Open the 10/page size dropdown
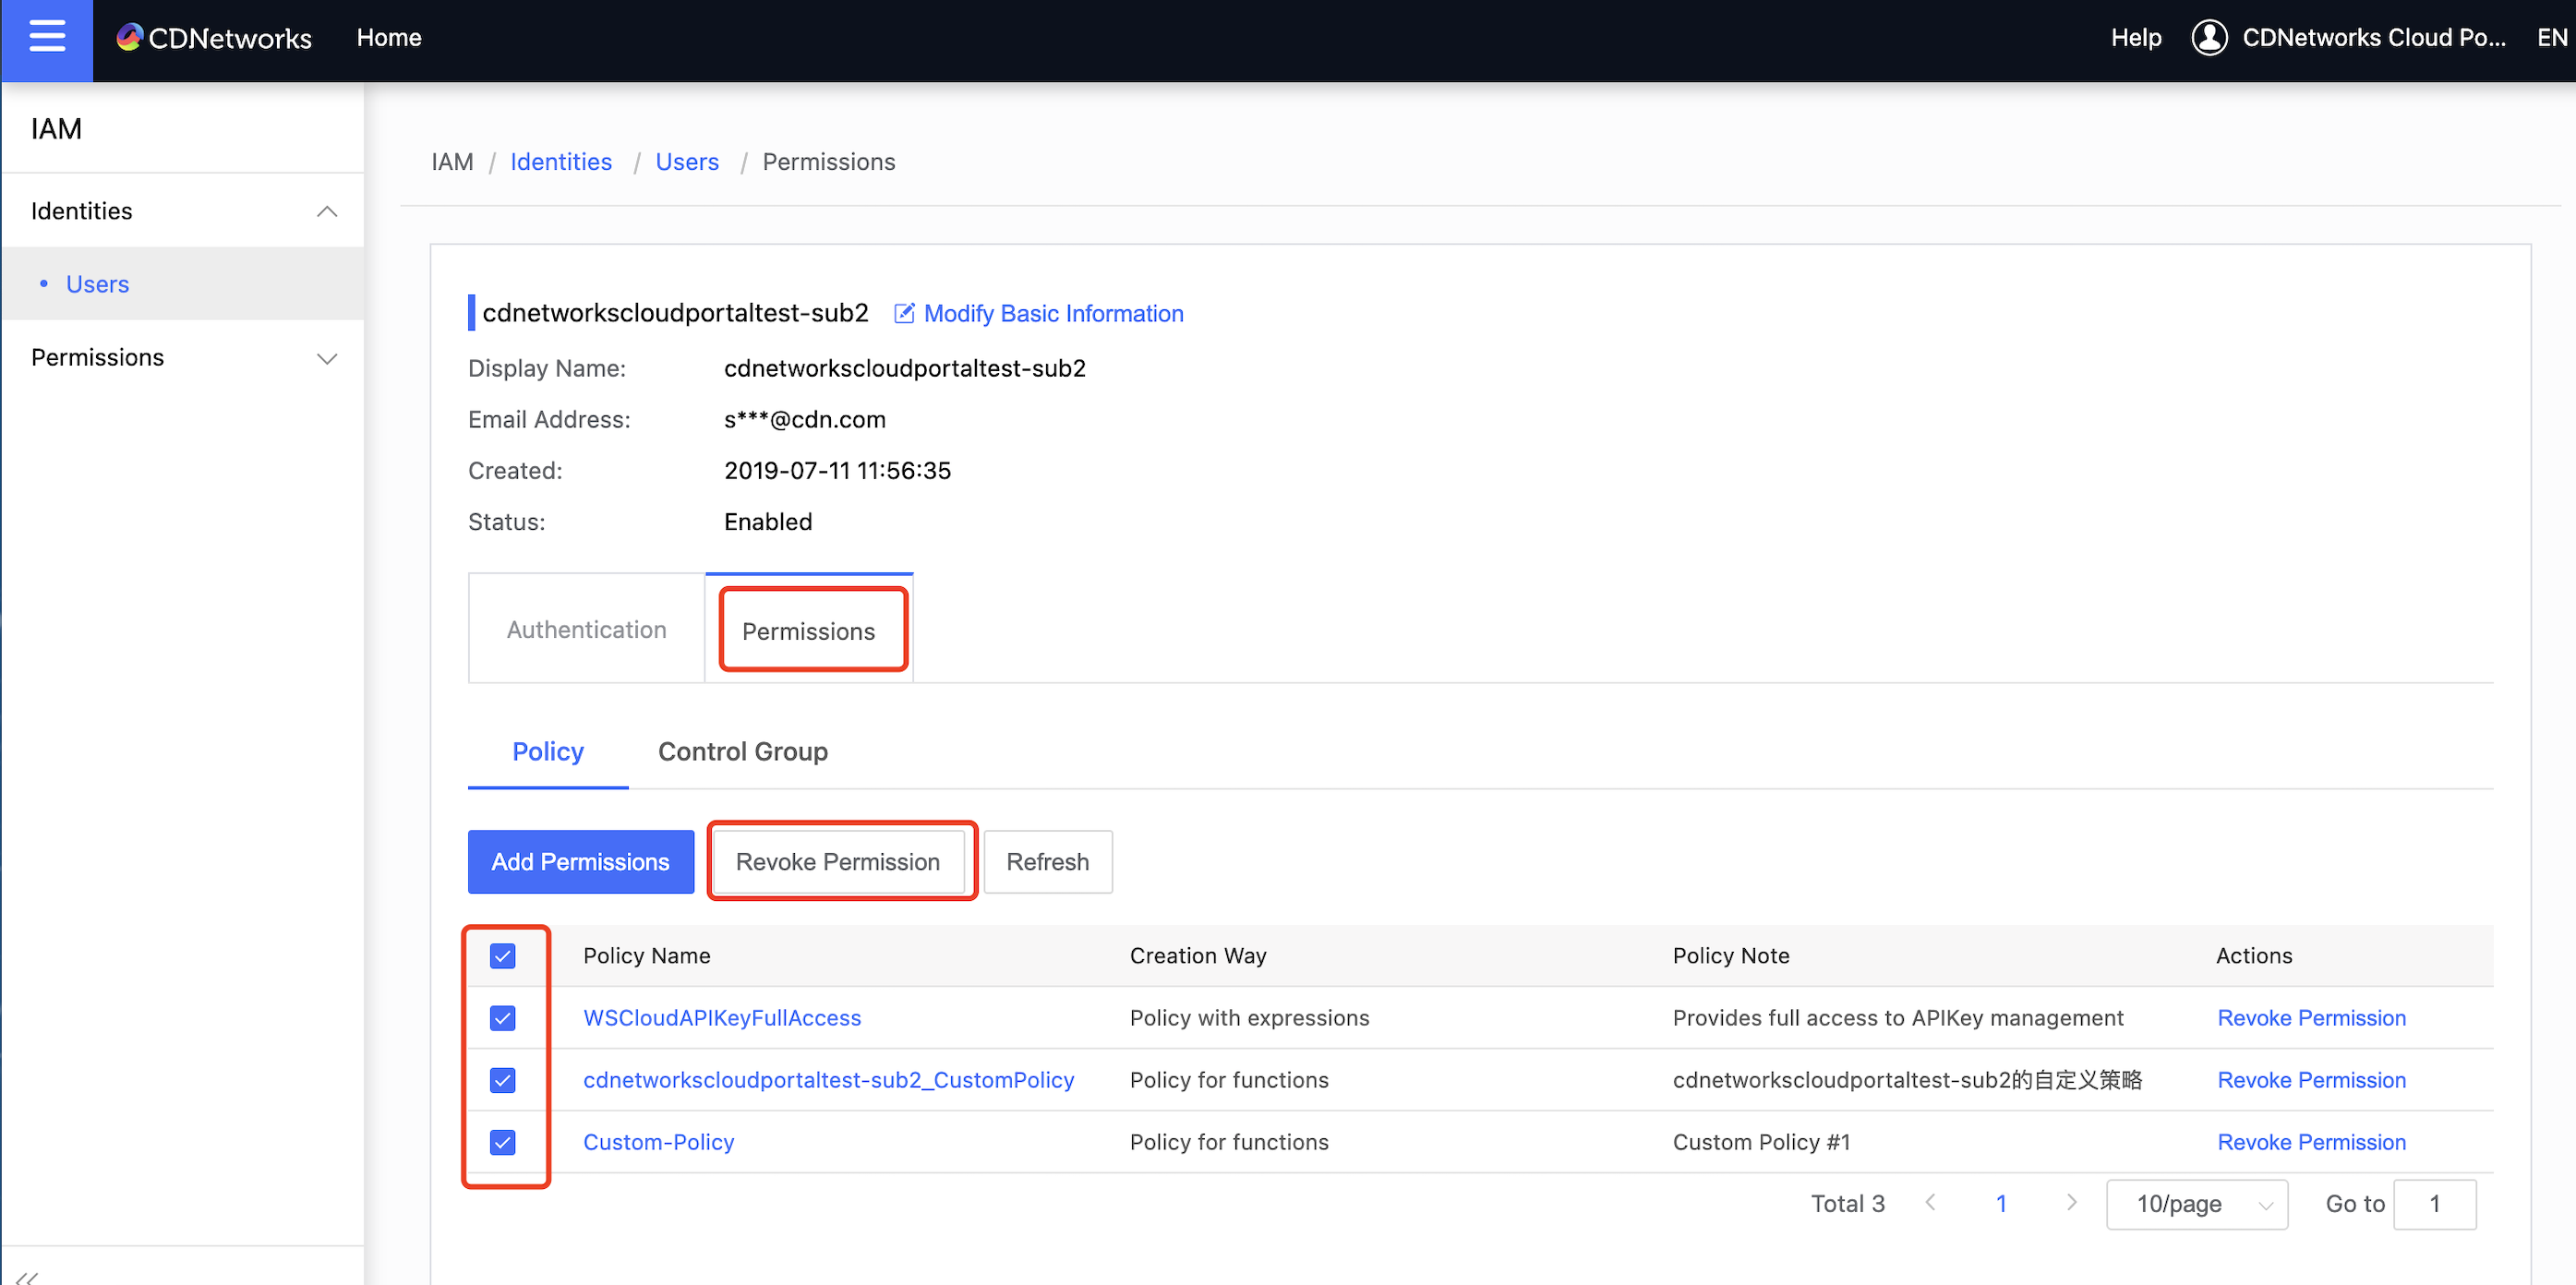Image resolution: width=2576 pixels, height=1285 pixels. click(x=2197, y=1204)
